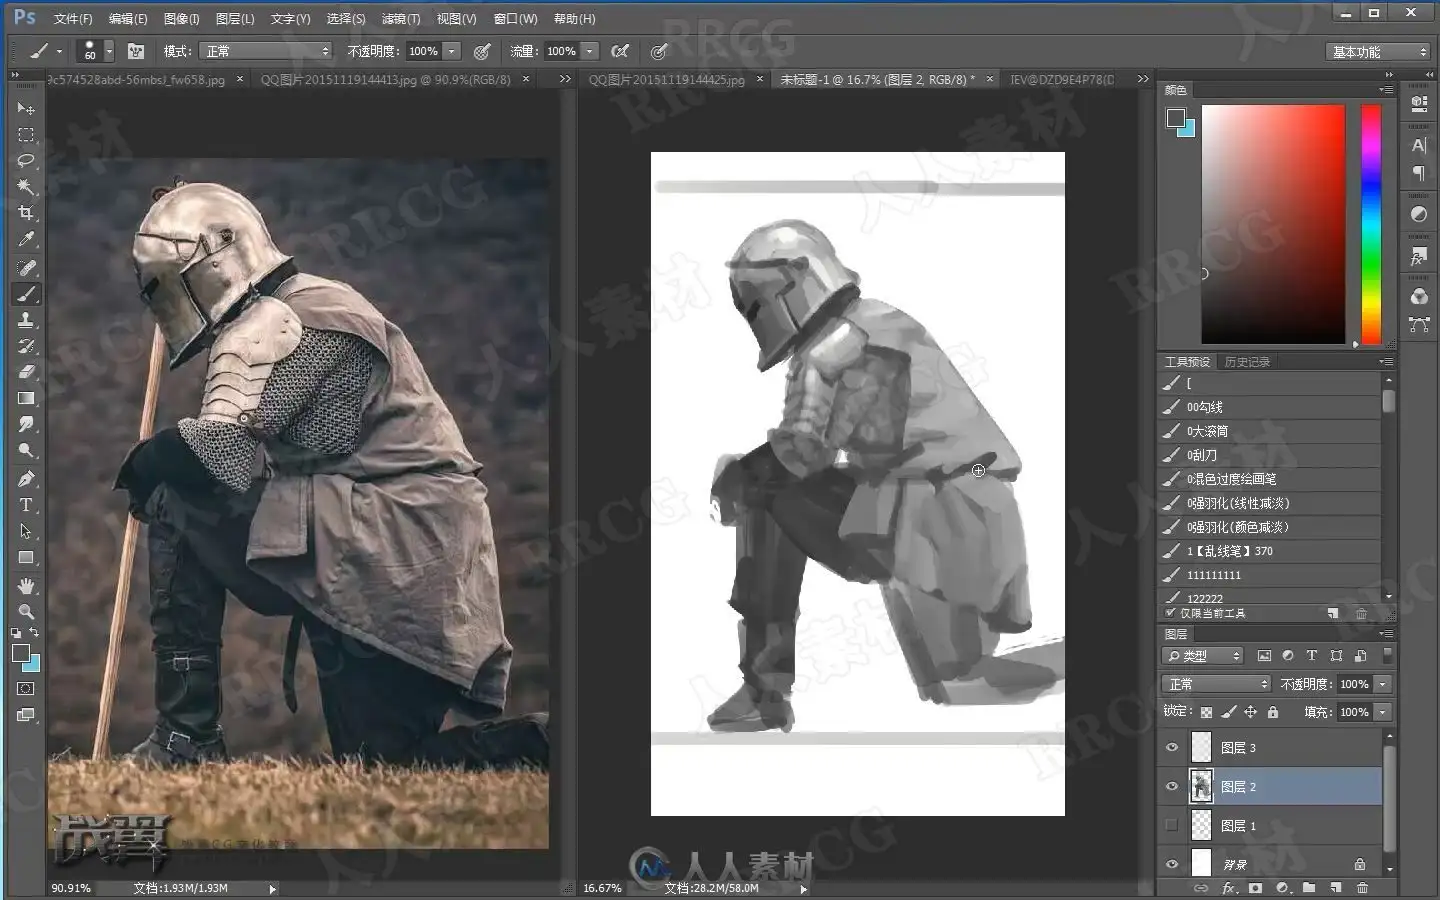Select the Crop tool

click(x=26, y=213)
